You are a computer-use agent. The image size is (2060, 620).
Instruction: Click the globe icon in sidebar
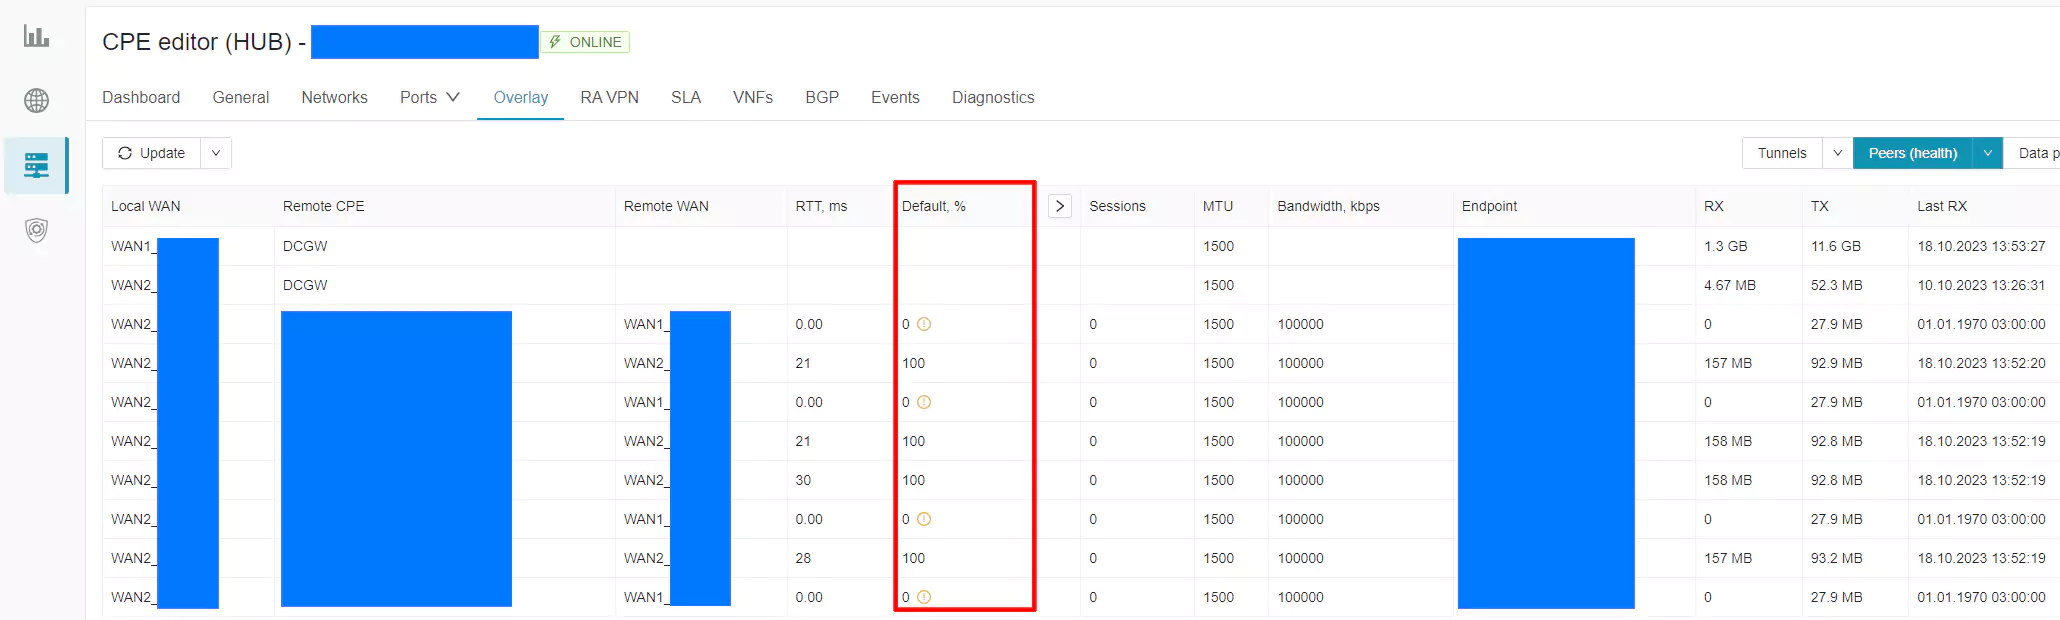click(x=36, y=100)
